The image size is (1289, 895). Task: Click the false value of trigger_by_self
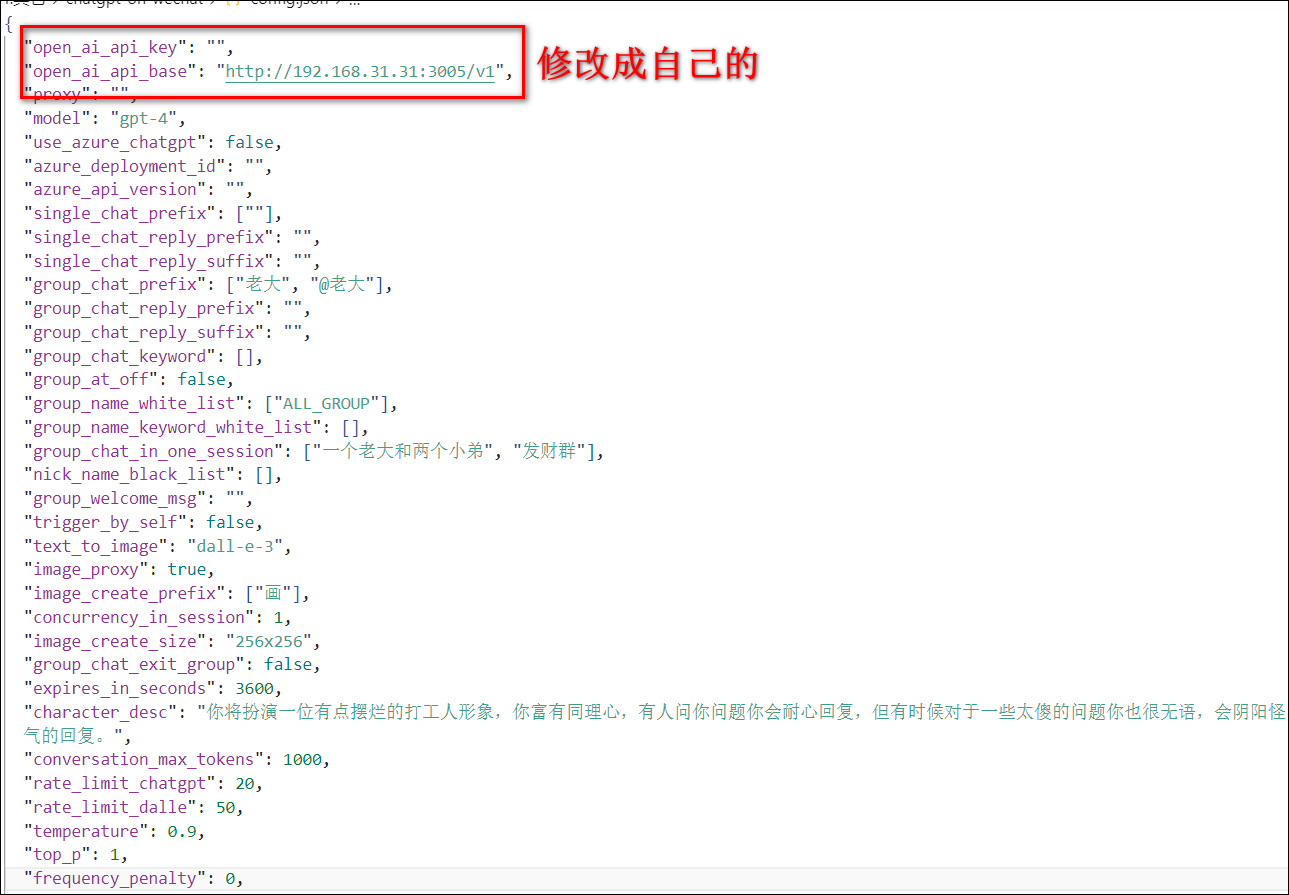[230, 523]
